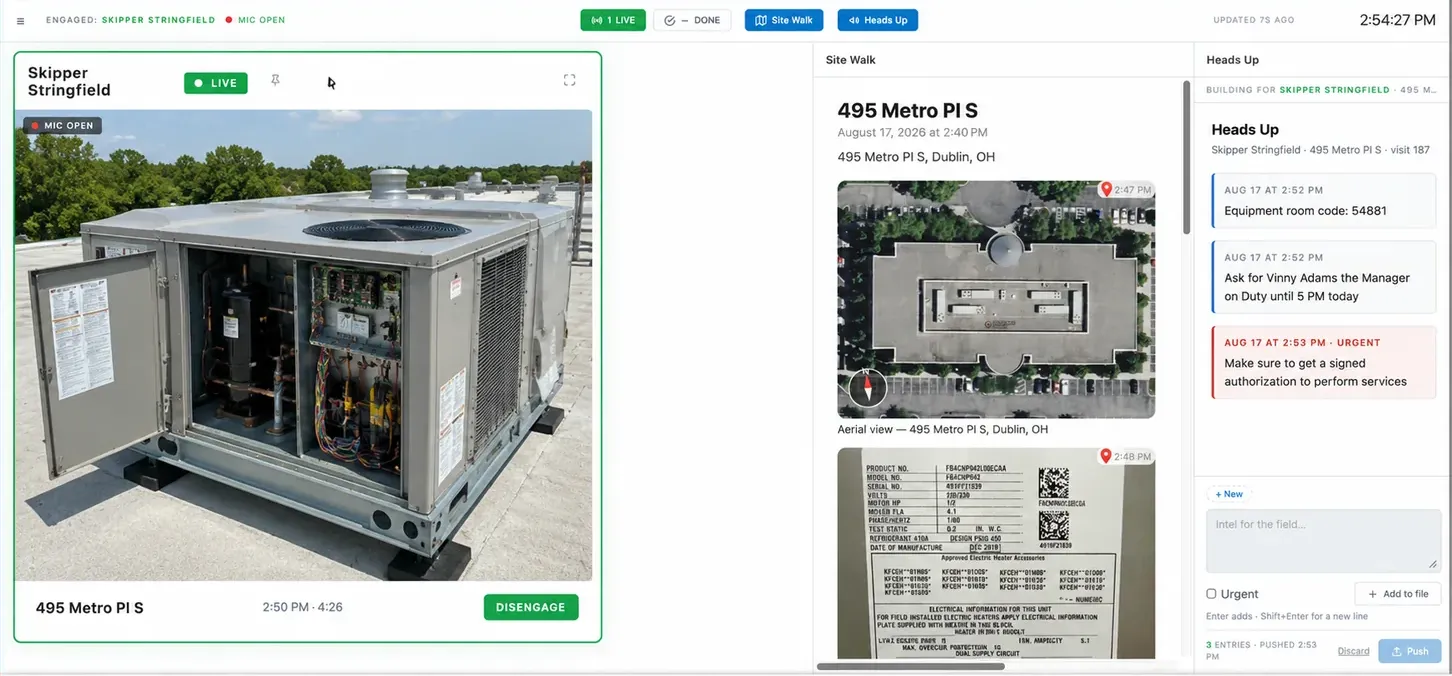Viewport: 1452px width, 676px height.
Task: Click the Site Walk vertical scrollbar
Action: 1187,157
